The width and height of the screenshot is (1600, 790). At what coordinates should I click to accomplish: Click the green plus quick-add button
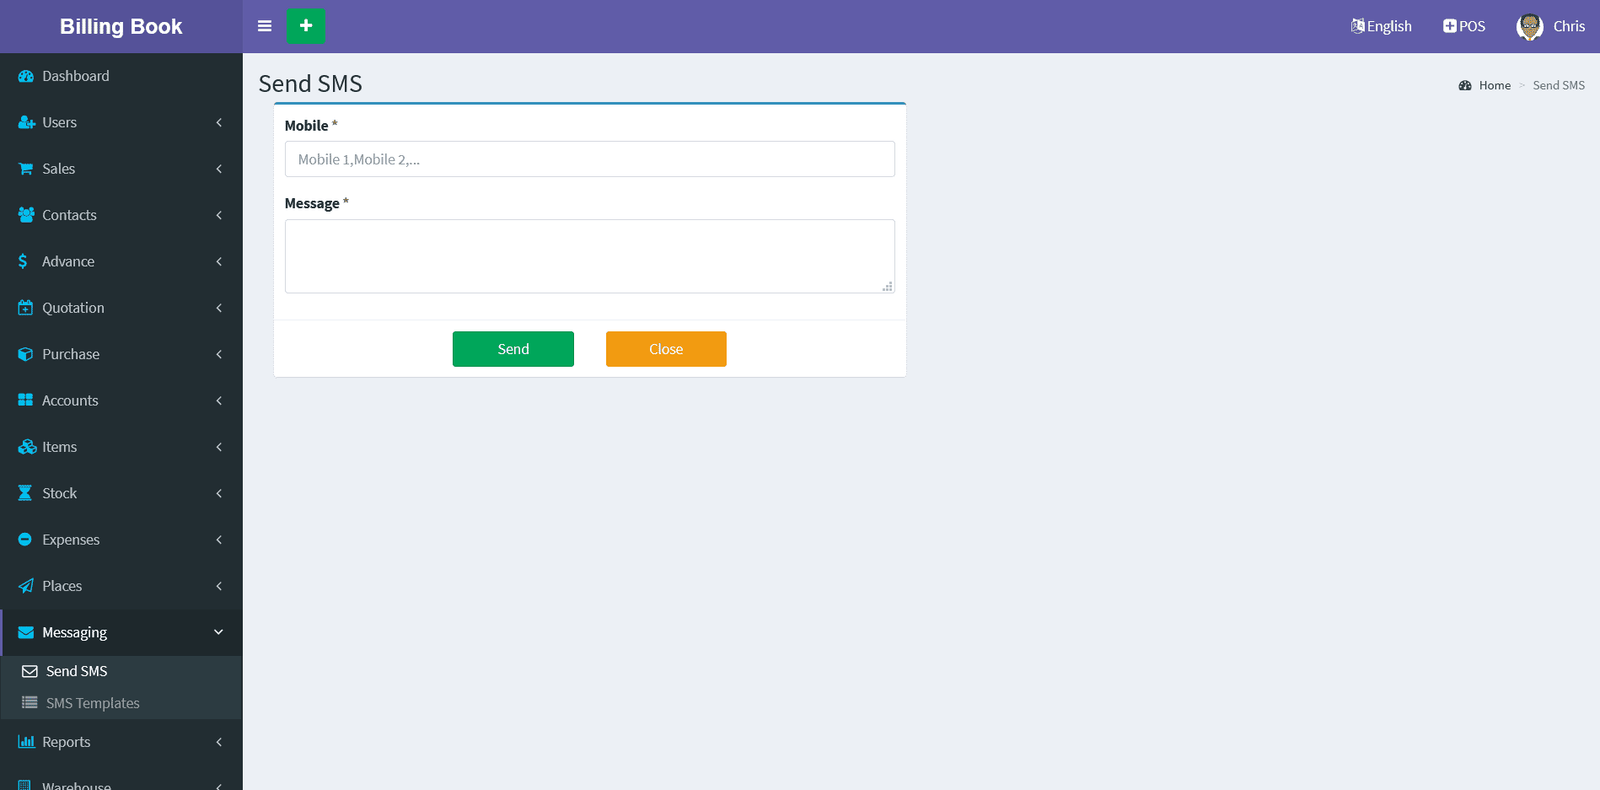[x=306, y=26]
